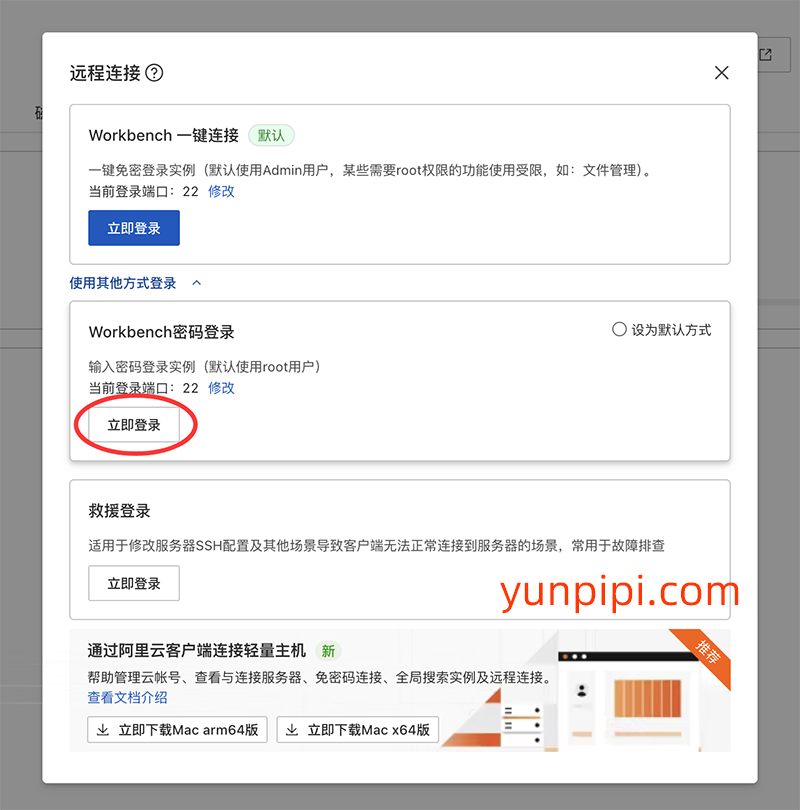Click 修改 link for password login port
This screenshot has height=810, width=800.
220,388
